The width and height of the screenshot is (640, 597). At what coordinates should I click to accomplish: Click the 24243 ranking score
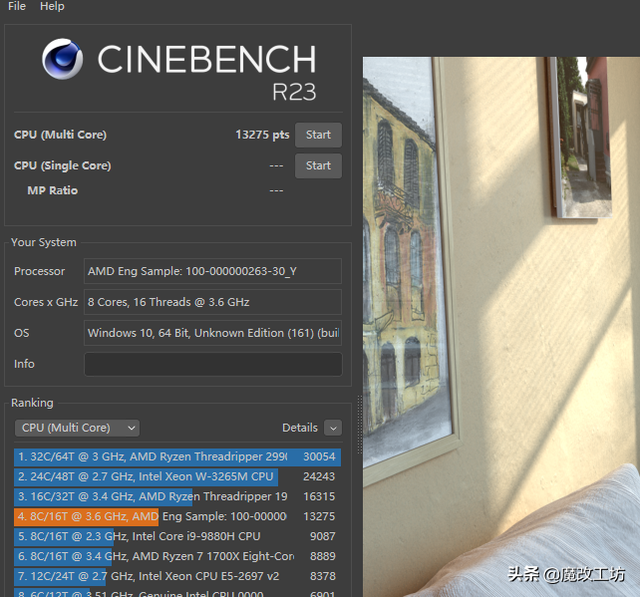click(x=319, y=477)
